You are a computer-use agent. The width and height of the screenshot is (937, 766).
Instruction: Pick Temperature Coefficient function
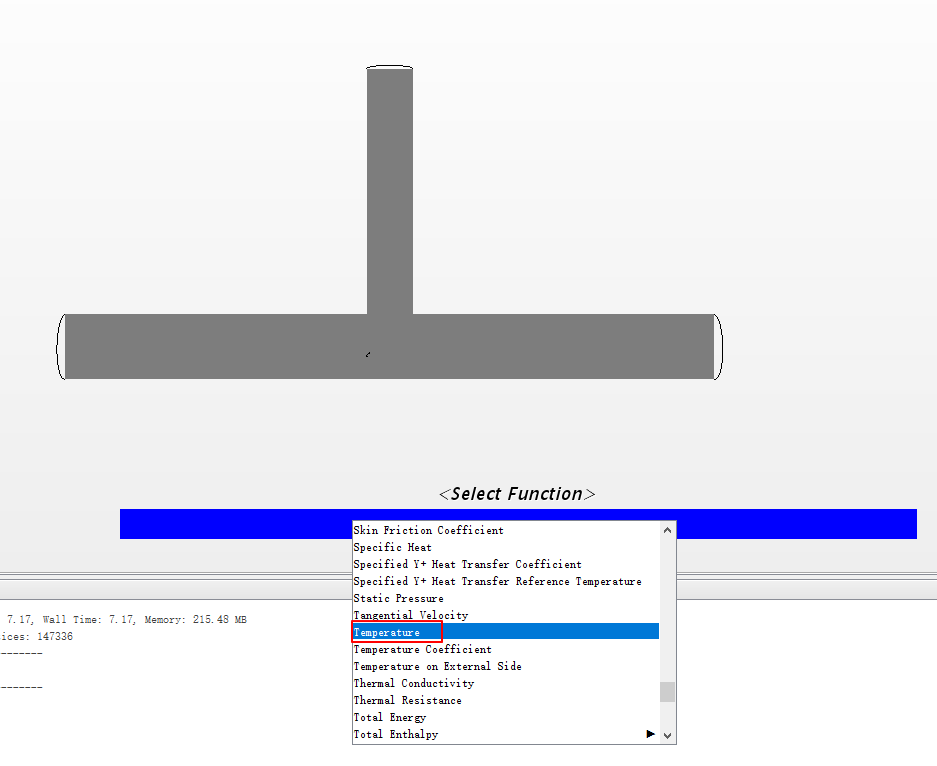506,649
